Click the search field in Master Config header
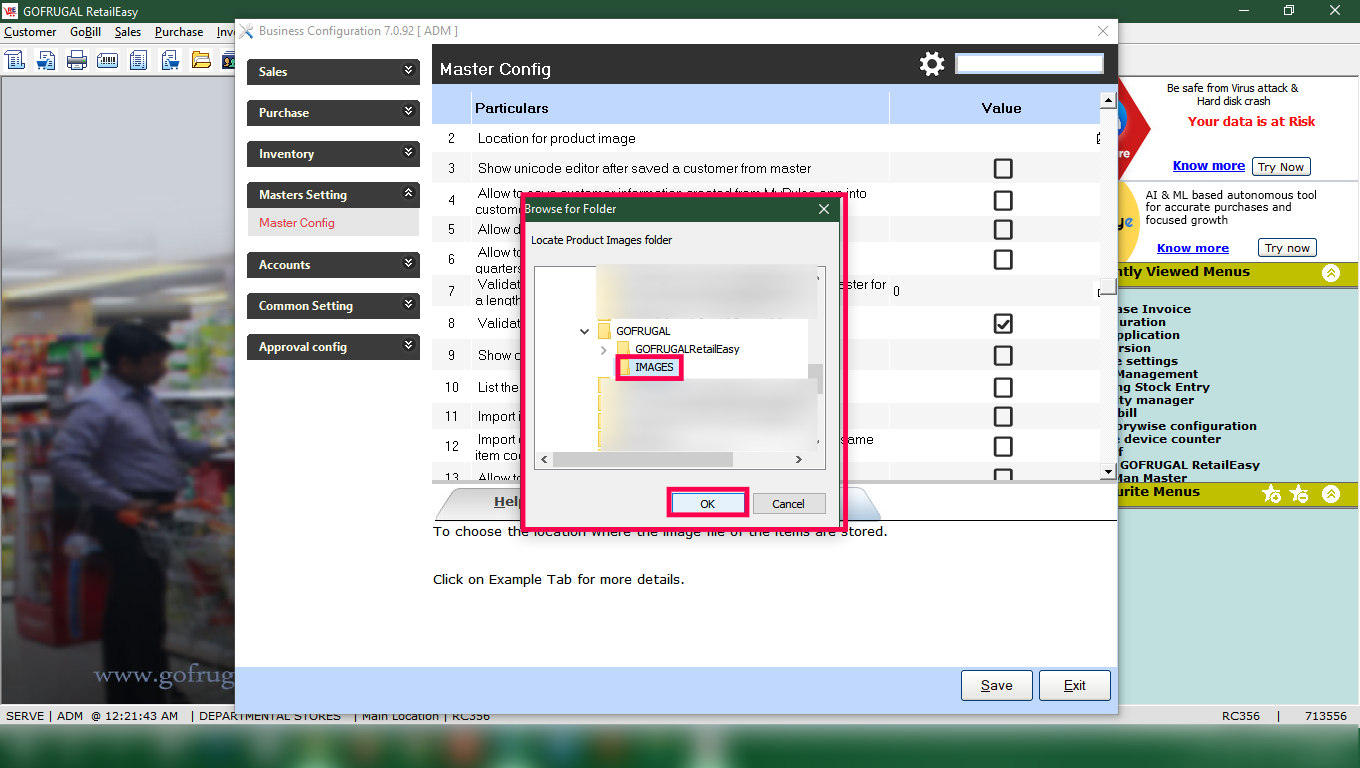 pyautogui.click(x=1030, y=64)
